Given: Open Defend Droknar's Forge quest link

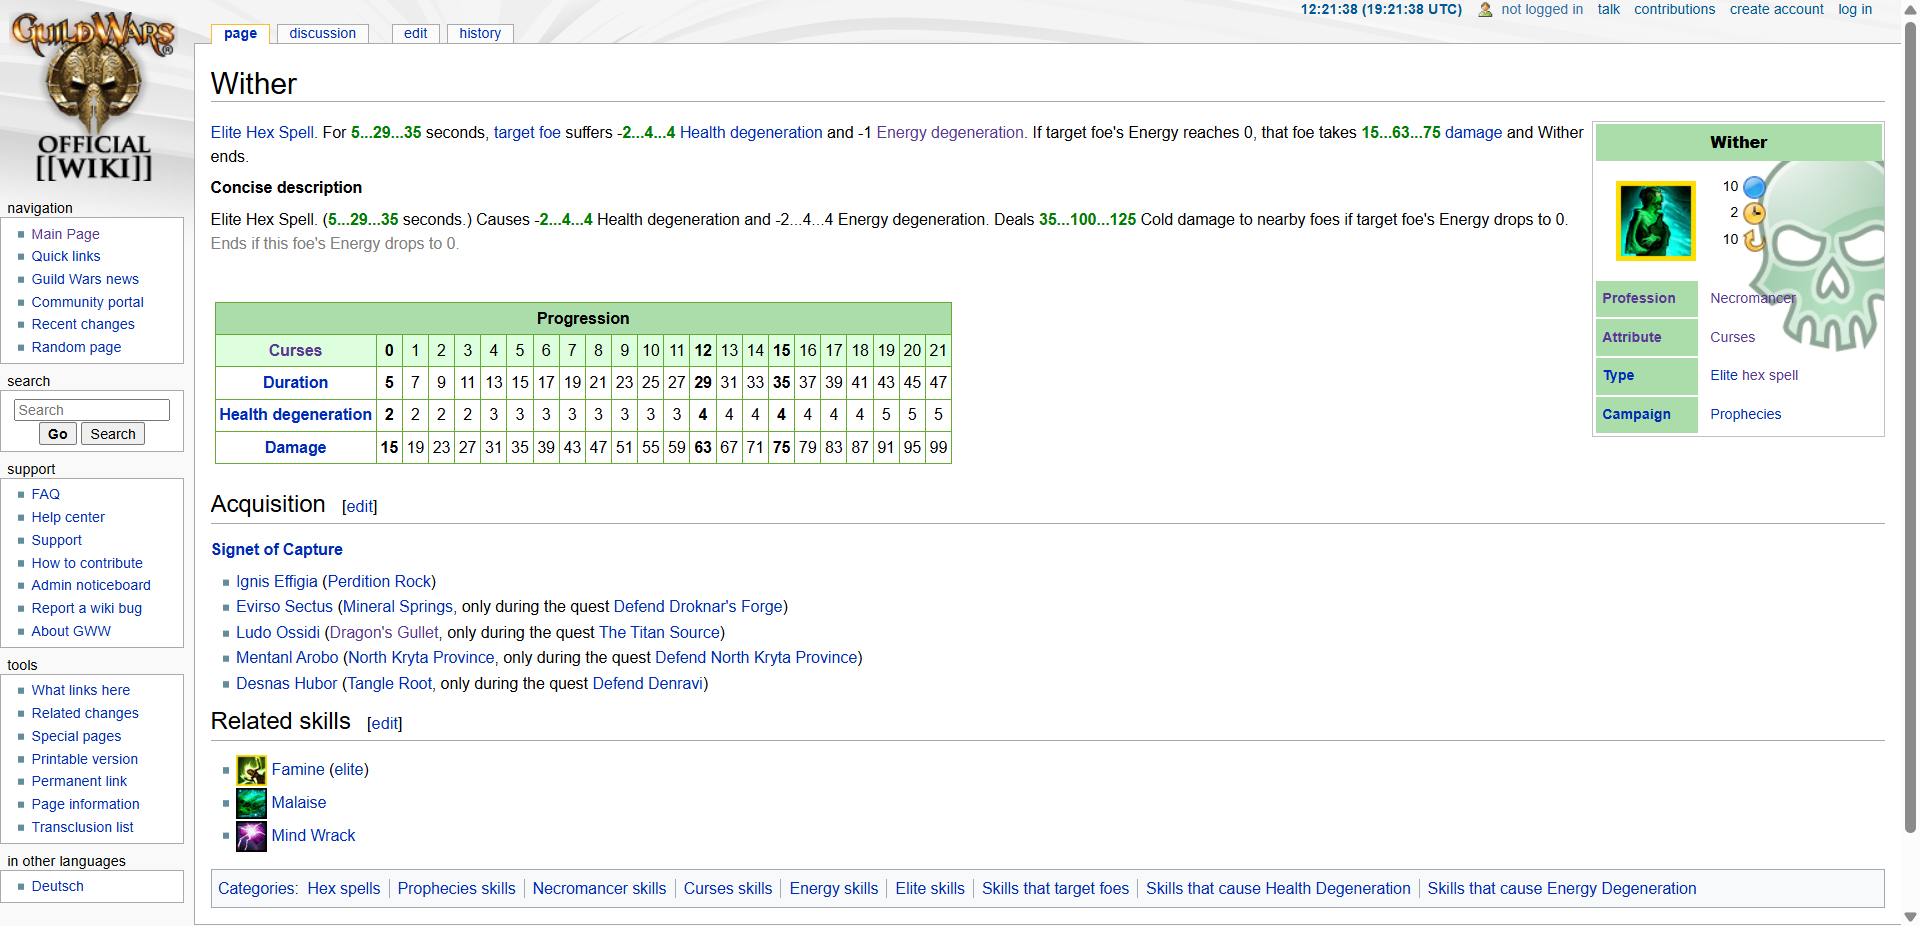Looking at the screenshot, I should point(698,607).
